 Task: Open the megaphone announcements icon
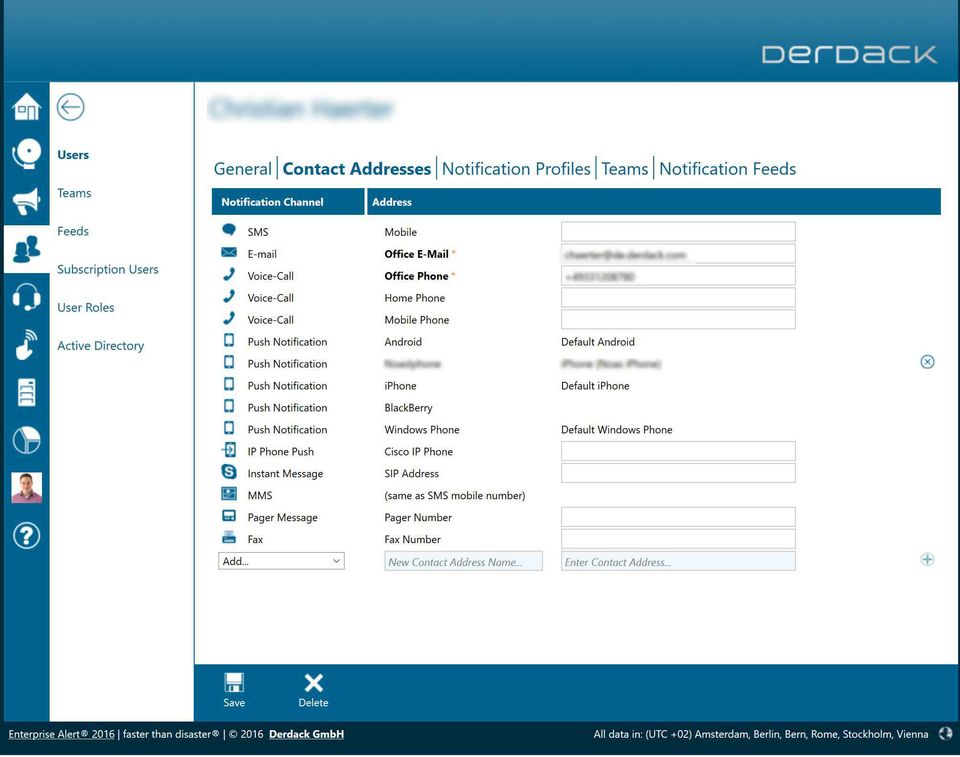26,201
